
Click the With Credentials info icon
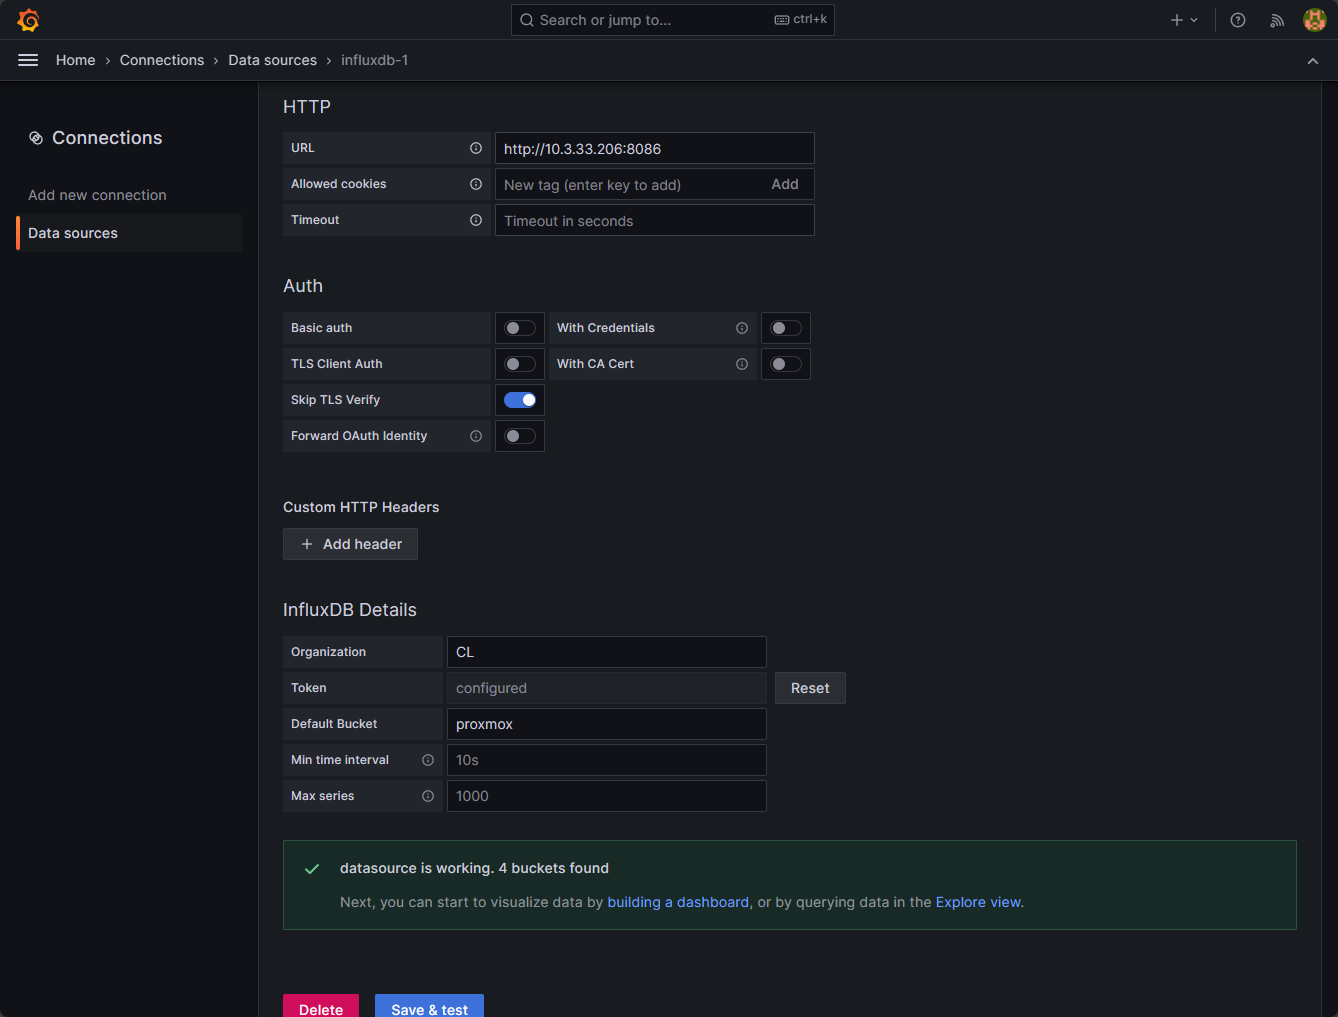742,328
